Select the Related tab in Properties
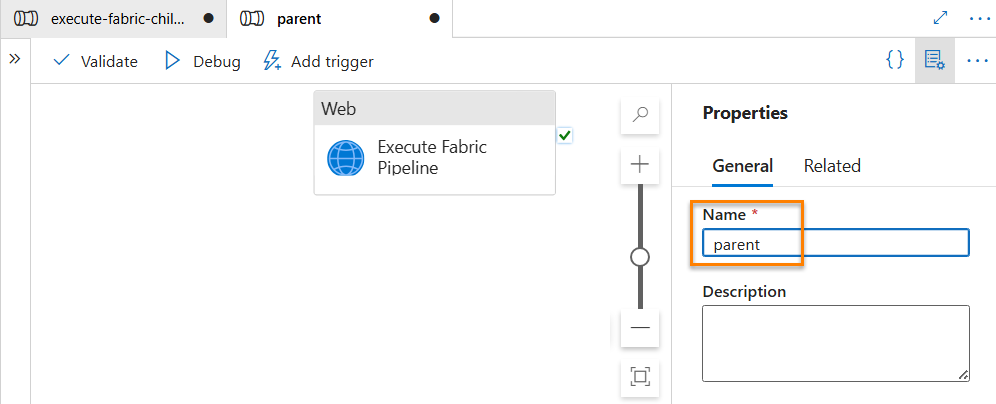 [x=832, y=166]
